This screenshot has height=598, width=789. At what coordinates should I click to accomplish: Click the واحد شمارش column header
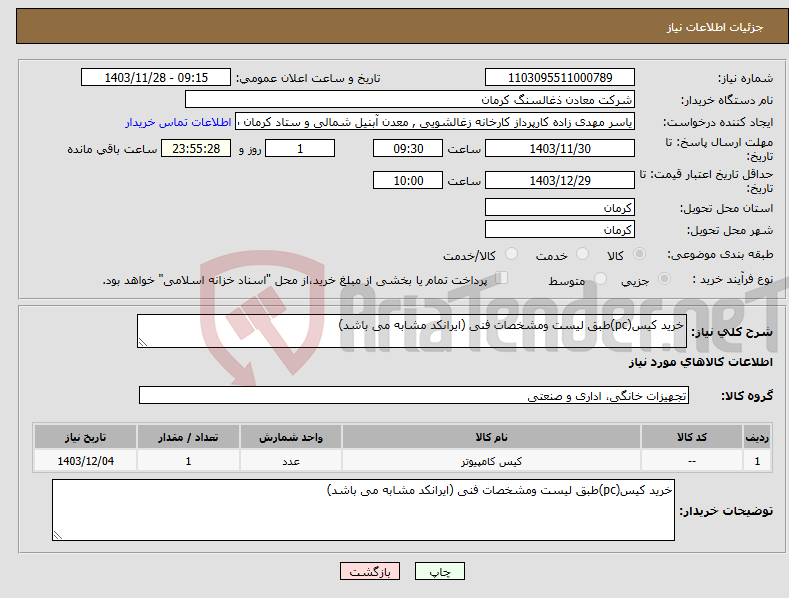coord(291,437)
